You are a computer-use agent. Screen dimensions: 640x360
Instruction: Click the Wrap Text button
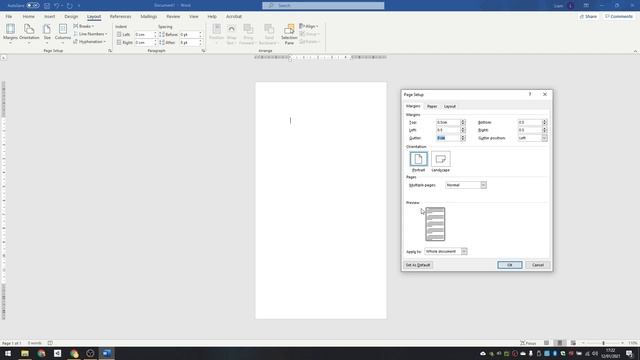[231, 34]
